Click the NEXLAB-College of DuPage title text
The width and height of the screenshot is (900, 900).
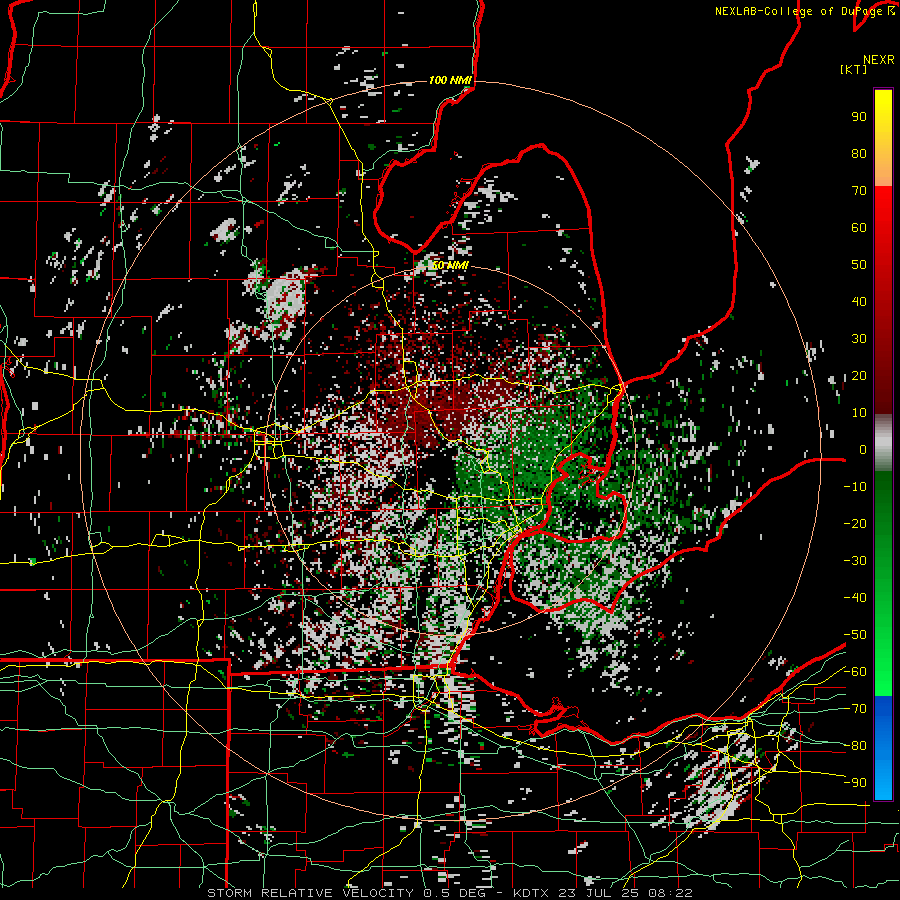(x=804, y=11)
